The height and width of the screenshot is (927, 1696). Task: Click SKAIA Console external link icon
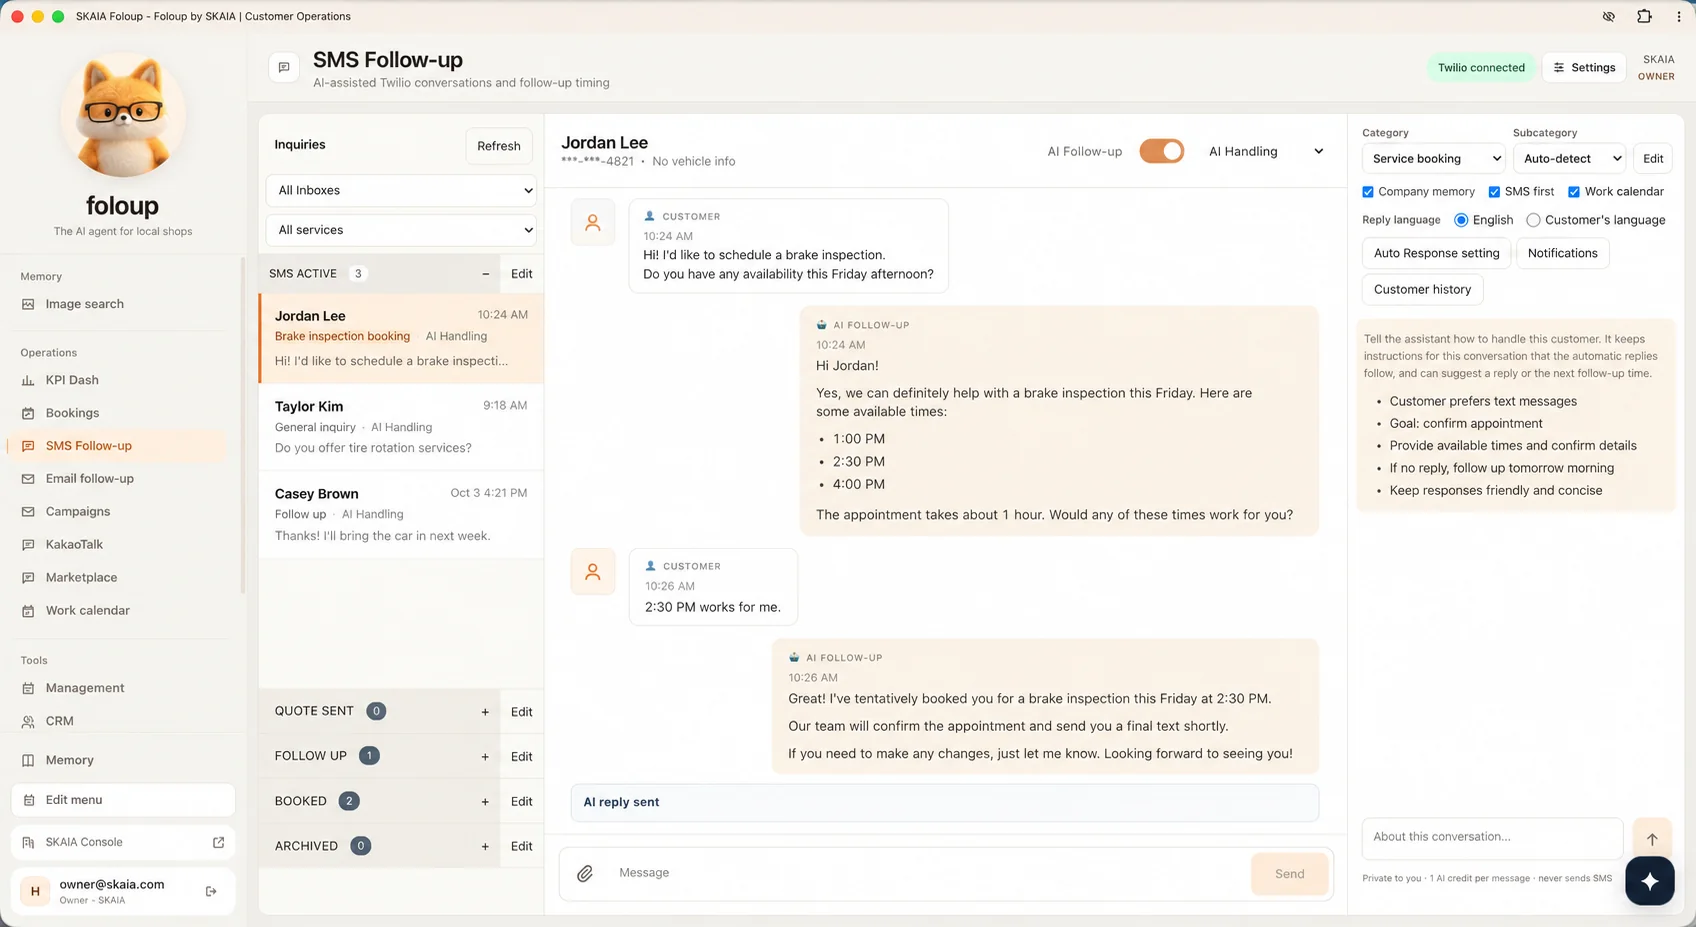point(218,842)
